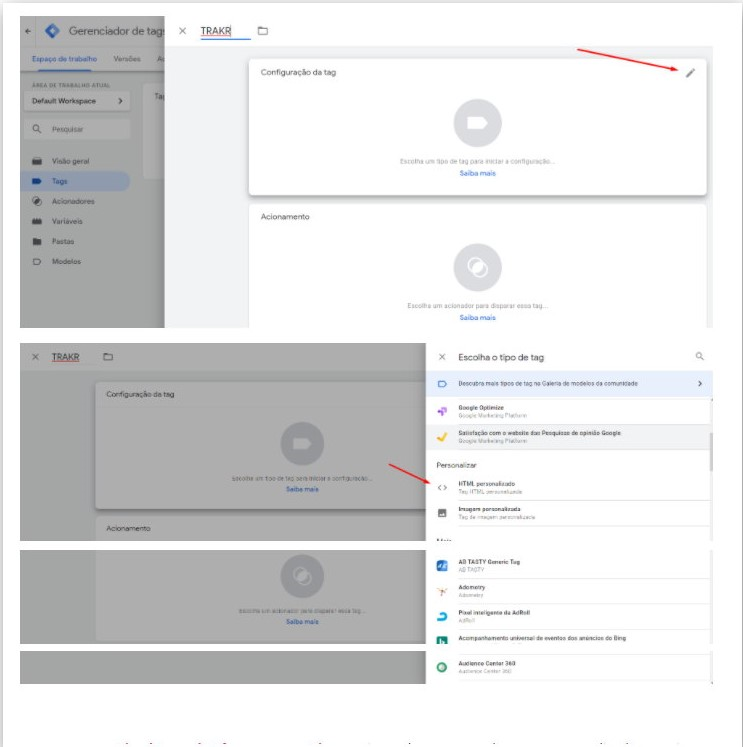Click the Imagem personalizada picture icon
This screenshot has width=743, height=747.
point(442,513)
